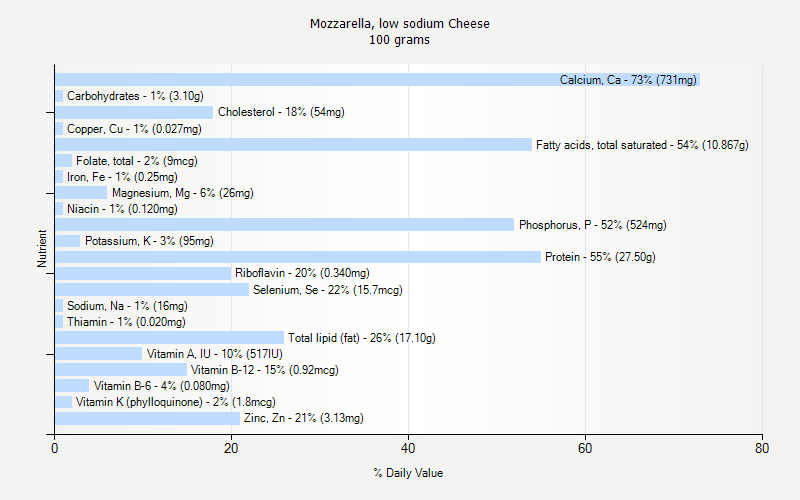800x500 pixels.
Task: Select the Potassium, K 3% label
Action: point(149,241)
